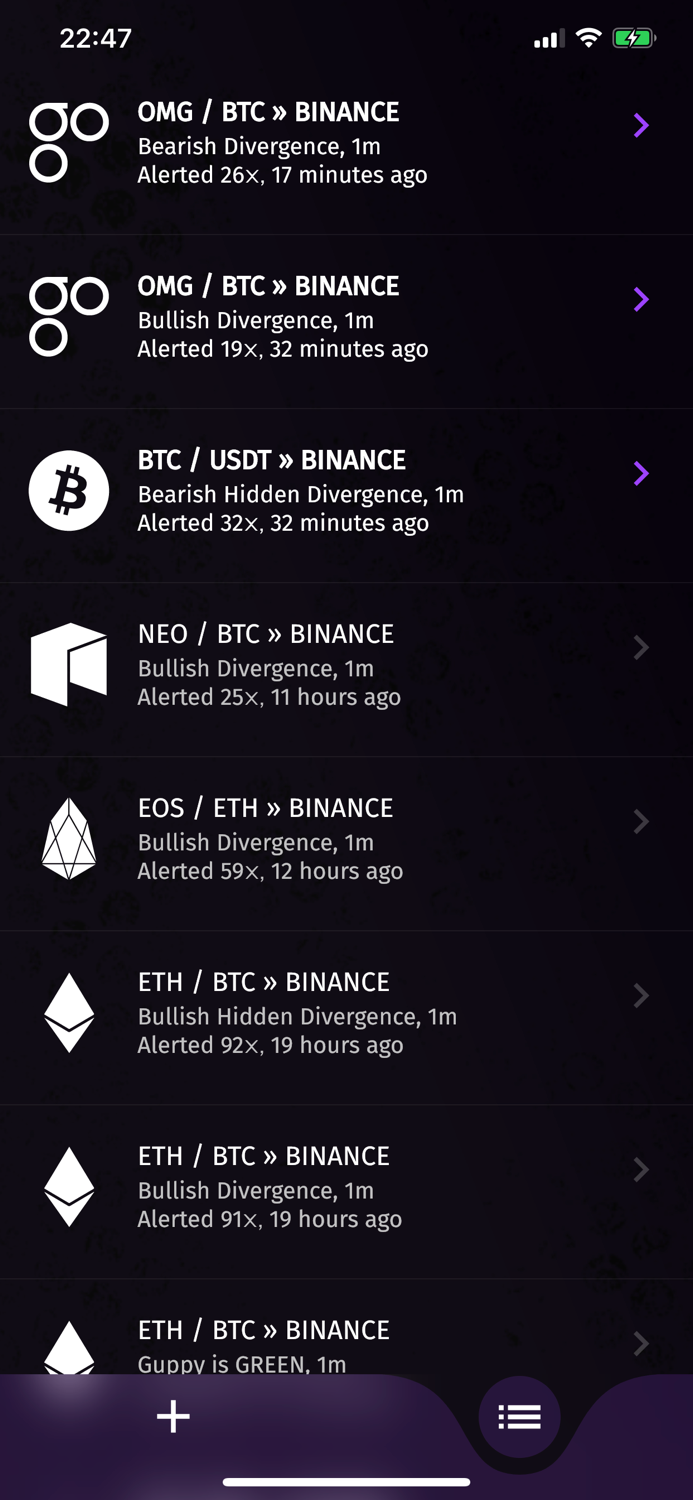Expand the NEO/BTC alert via its chevron
This screenshot has height=1500, width=693.
click(640, 647)
